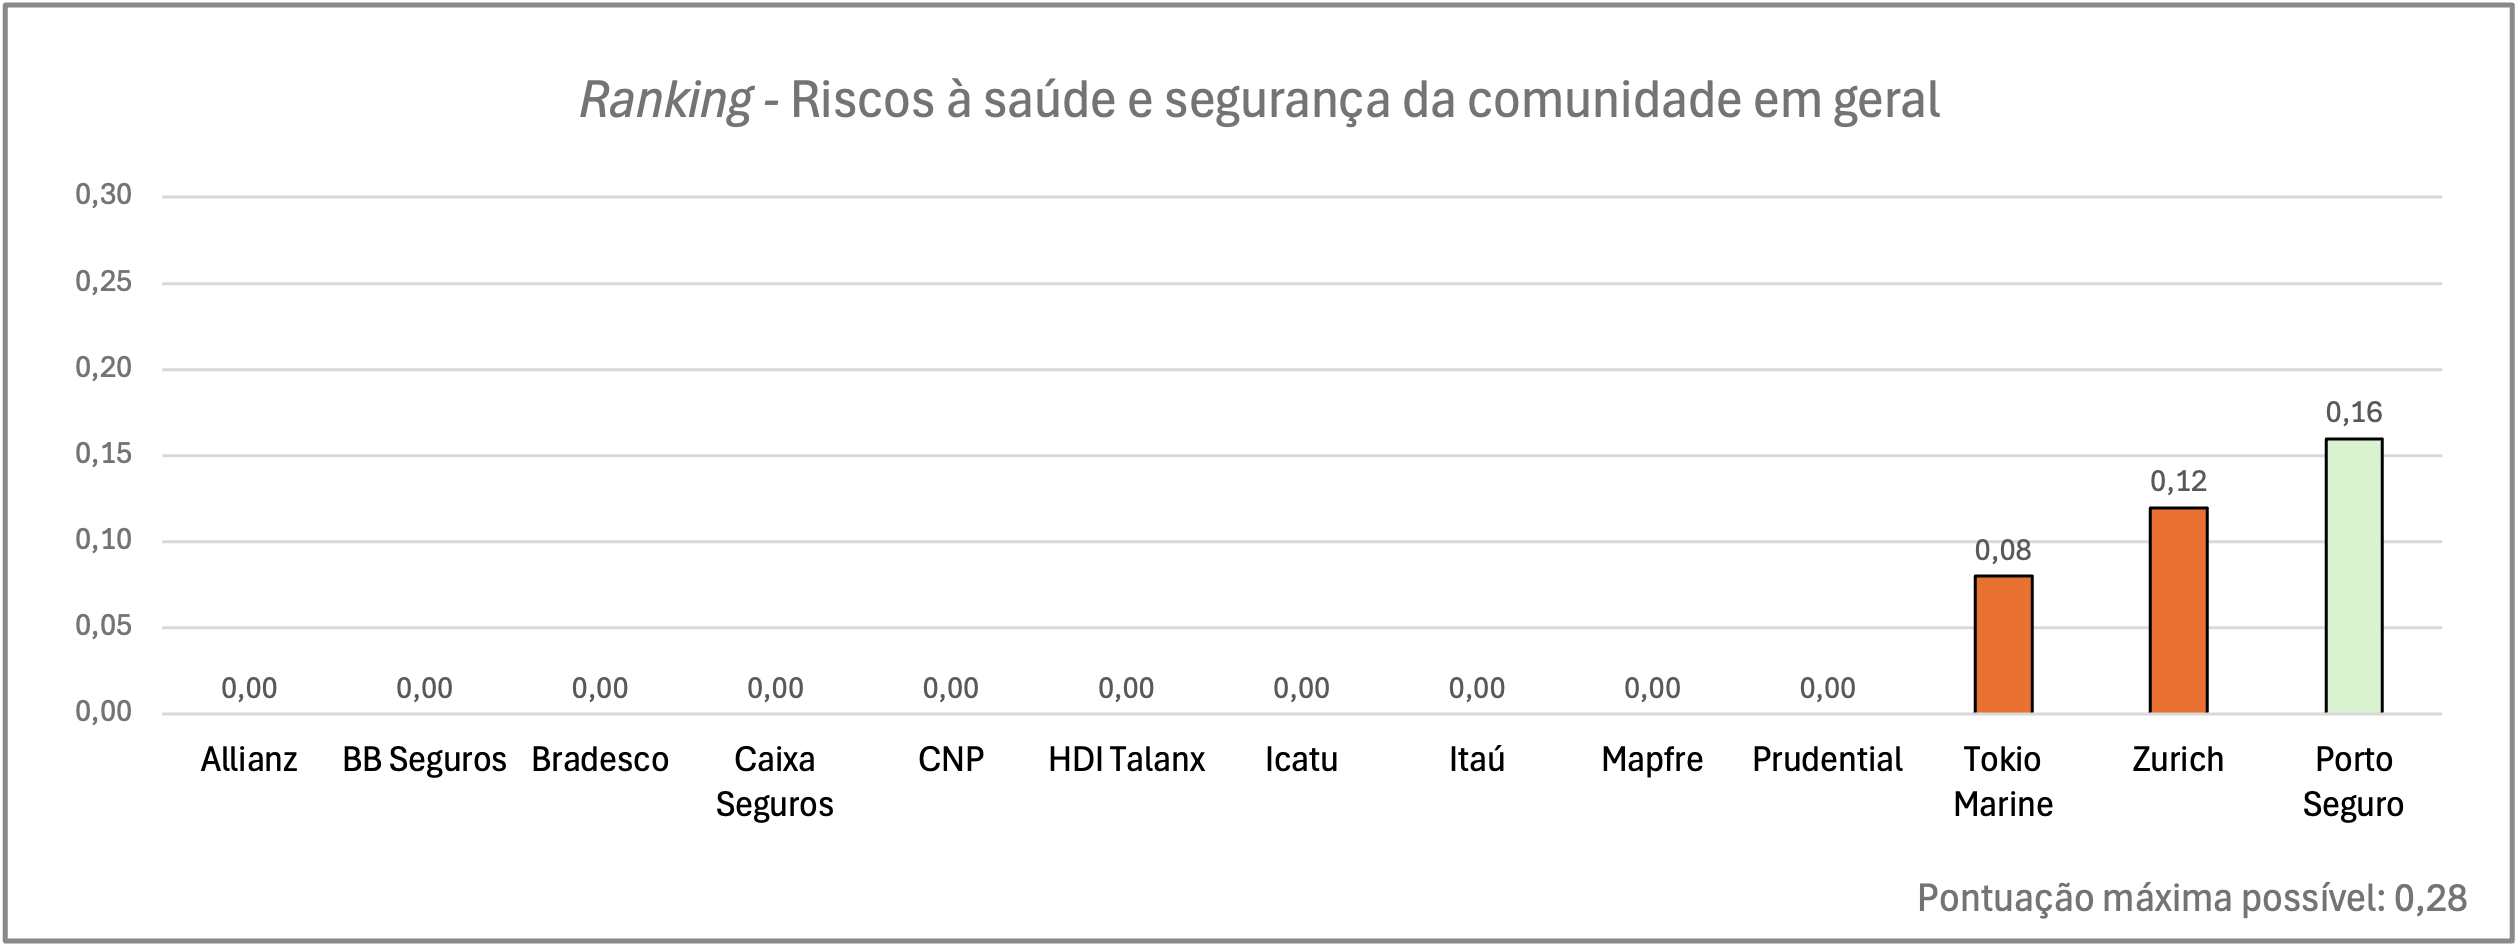Select the Prudential category label

(x=1827, y=760)
